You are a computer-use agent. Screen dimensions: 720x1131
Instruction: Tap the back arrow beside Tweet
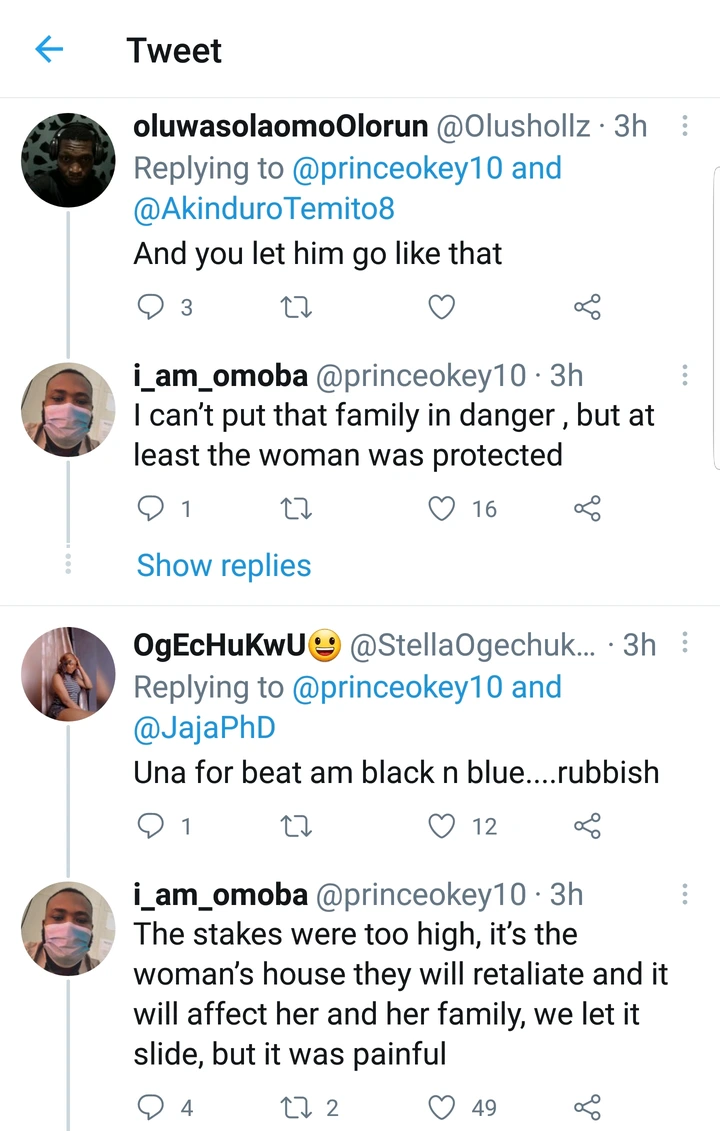pos(49,50)
